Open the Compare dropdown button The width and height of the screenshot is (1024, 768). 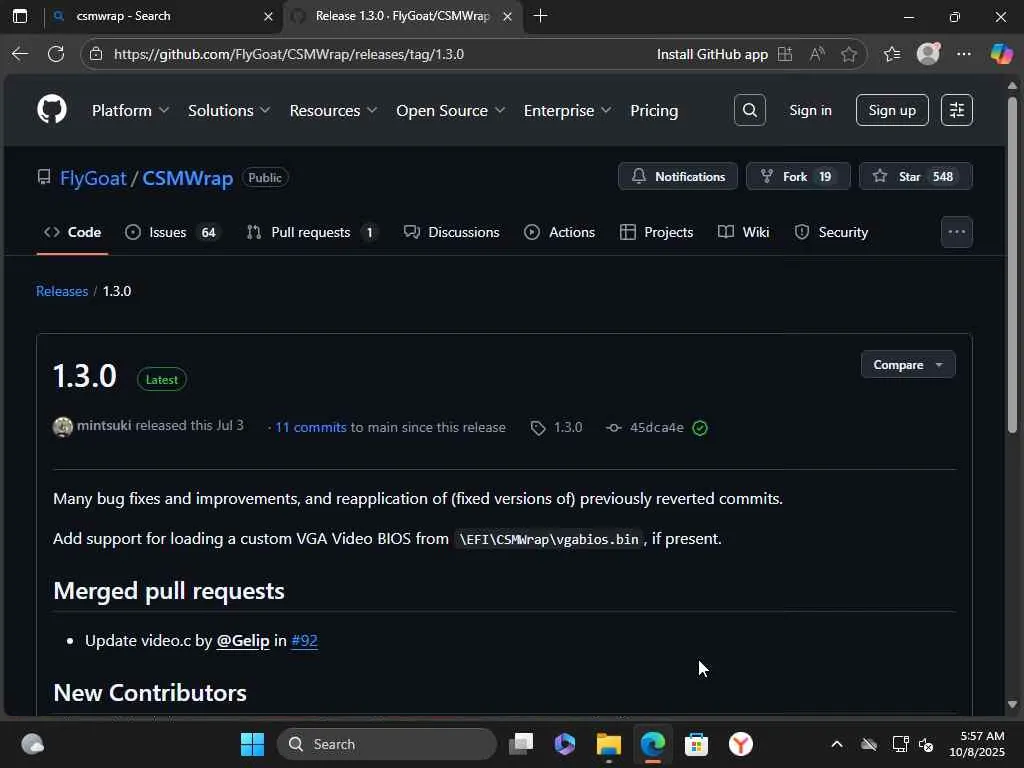[x=908, y=364]
